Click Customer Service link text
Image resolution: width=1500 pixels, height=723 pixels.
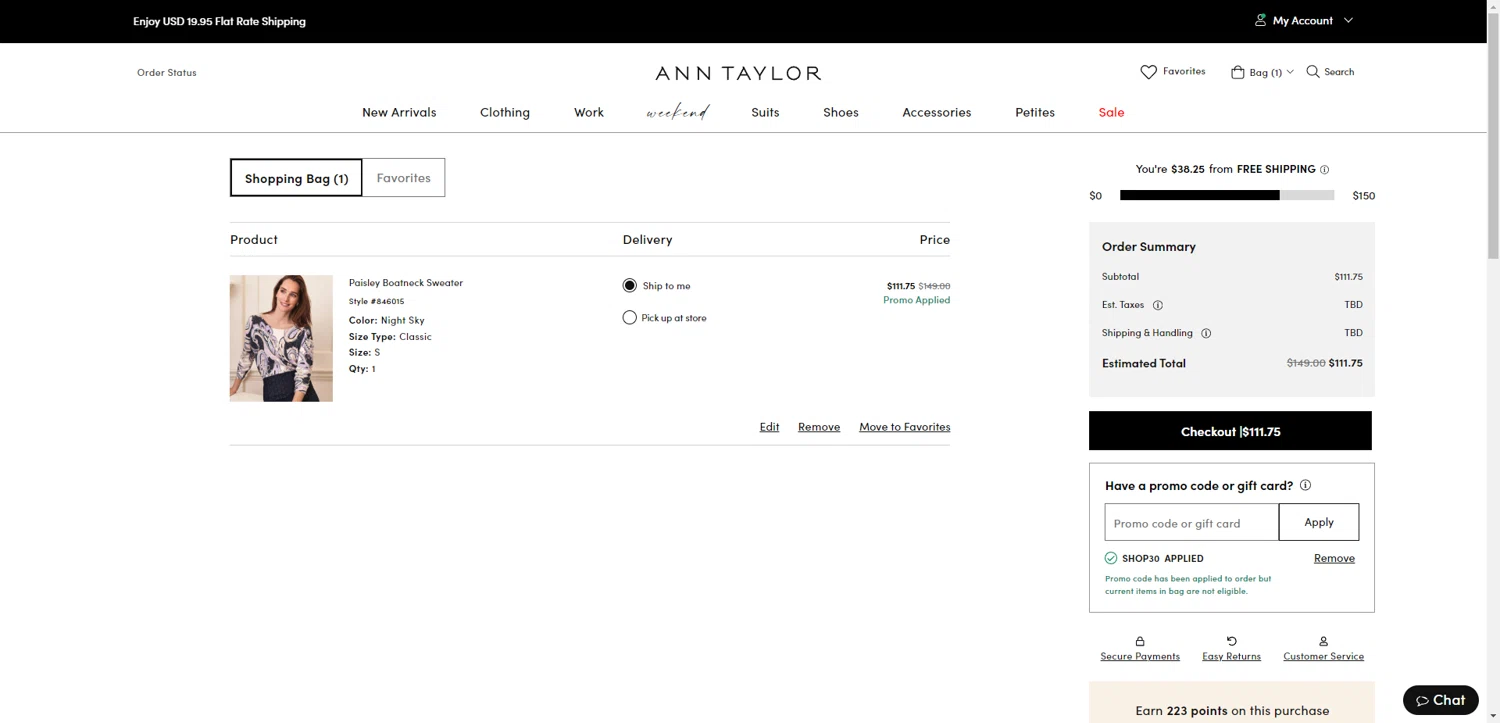click(x=1323, y=656)
